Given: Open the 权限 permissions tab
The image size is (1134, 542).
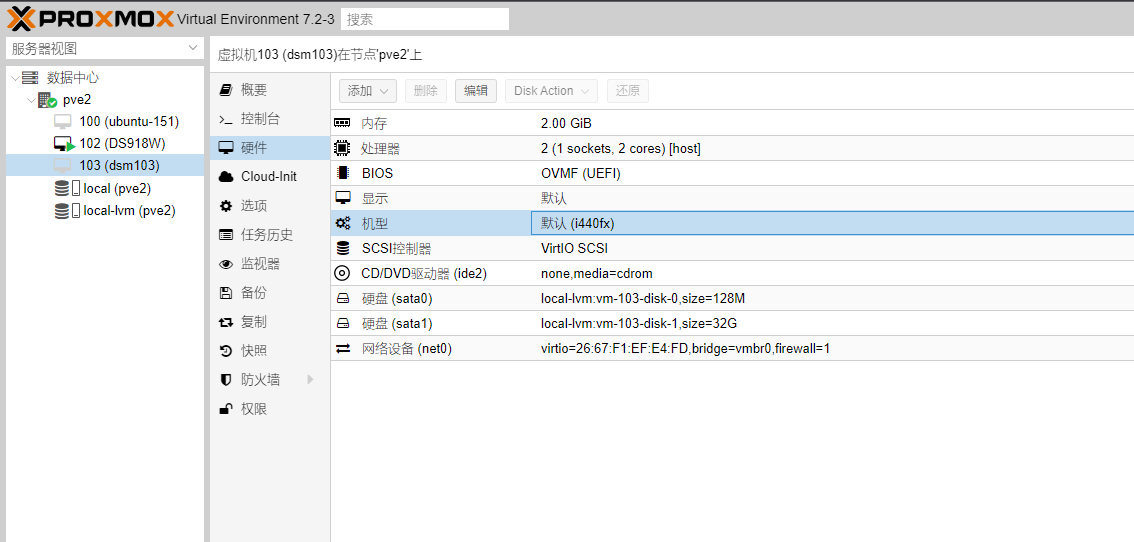Looking at the screenshot, I should pyautogui.click(x=270, y=409).
